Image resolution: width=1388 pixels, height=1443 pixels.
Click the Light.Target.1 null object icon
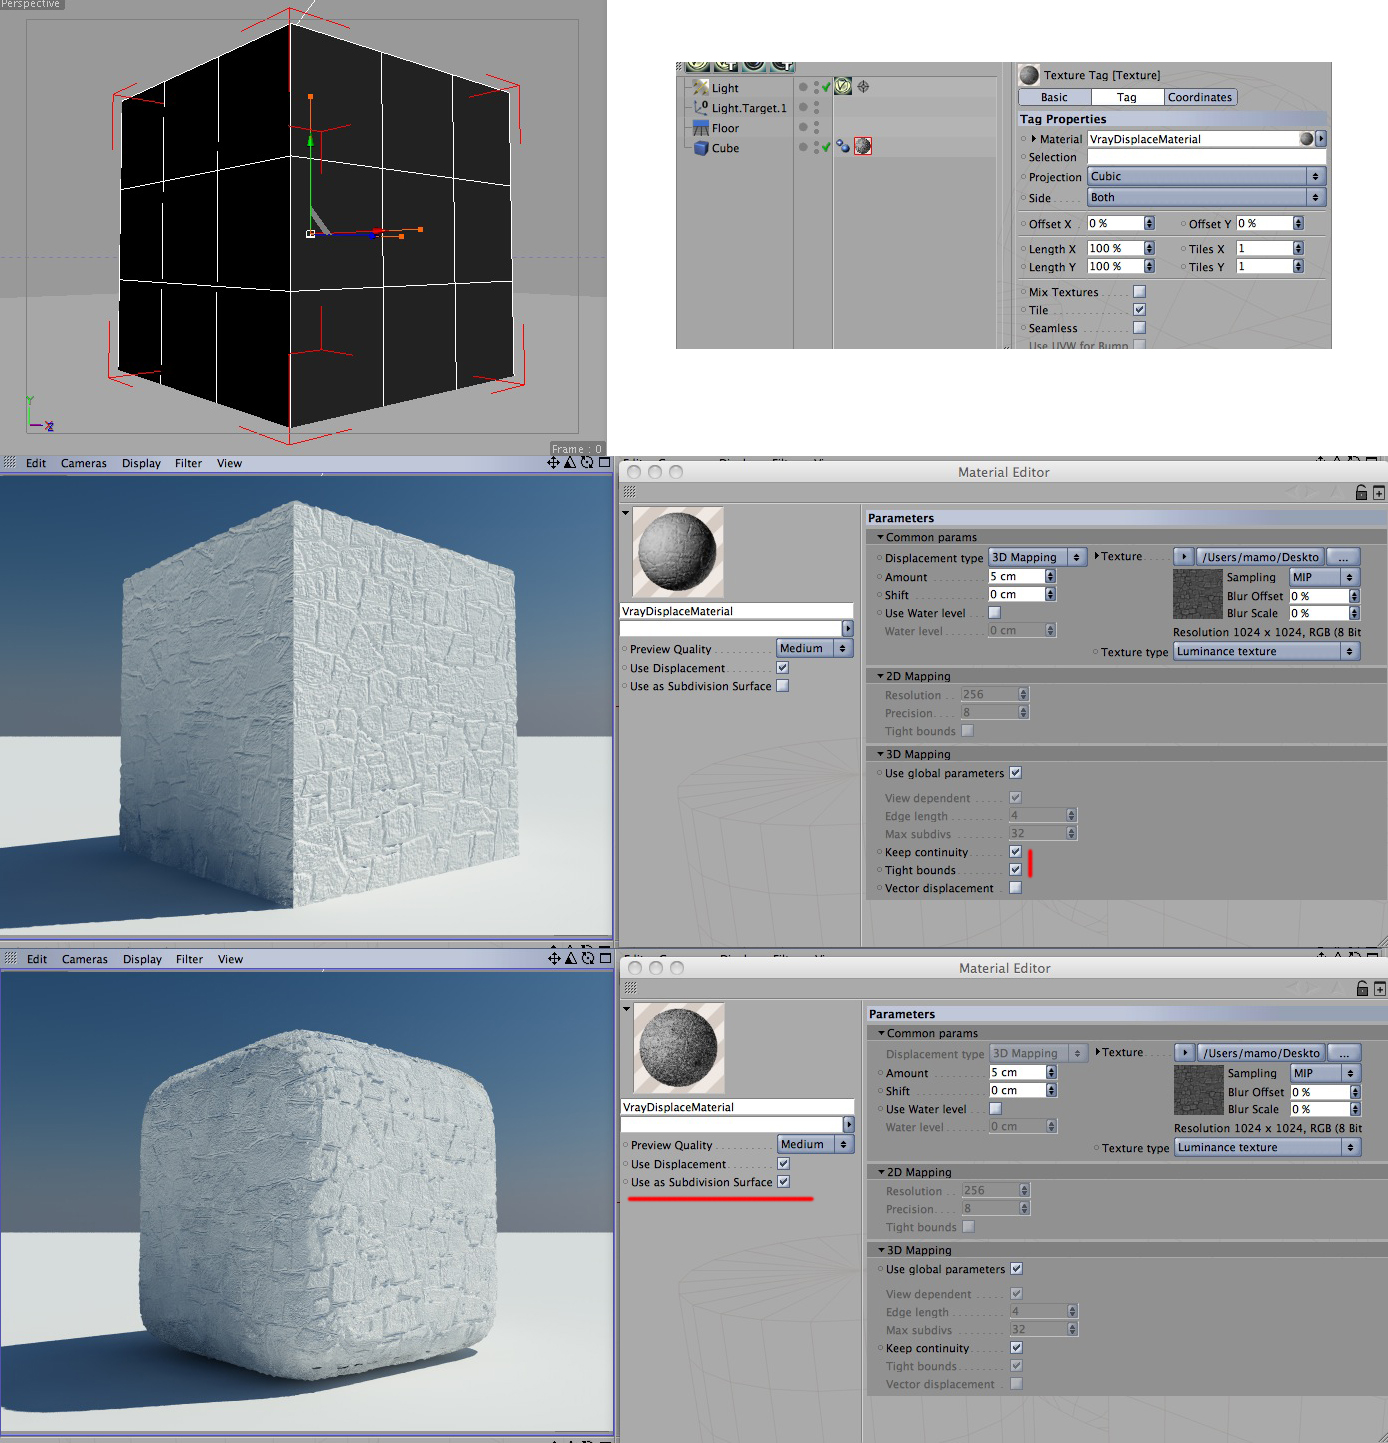(700, 107)
